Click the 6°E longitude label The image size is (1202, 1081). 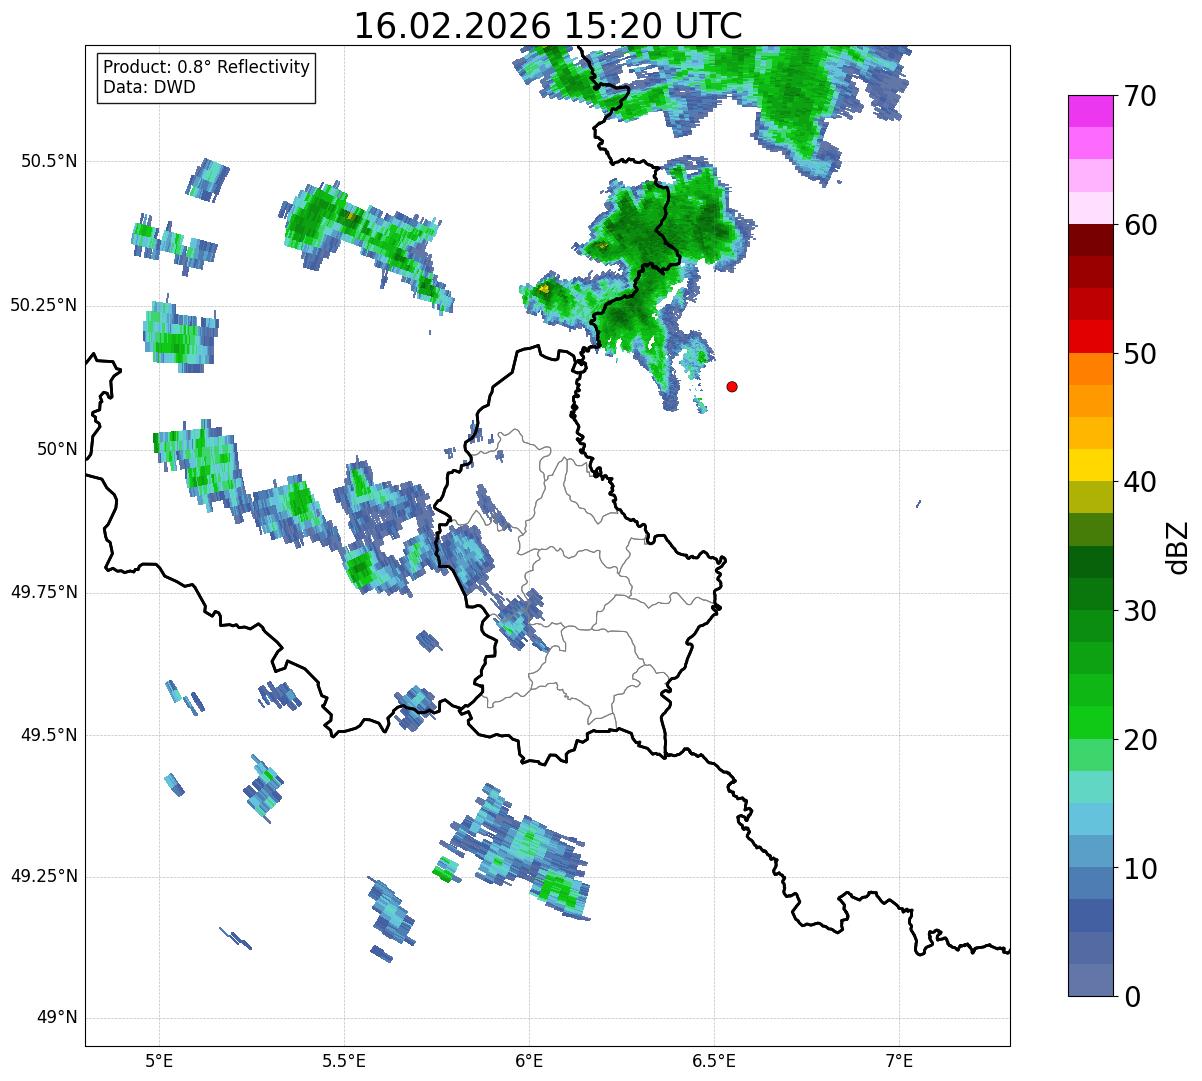pyautogui.click(x=529, y=1060)
